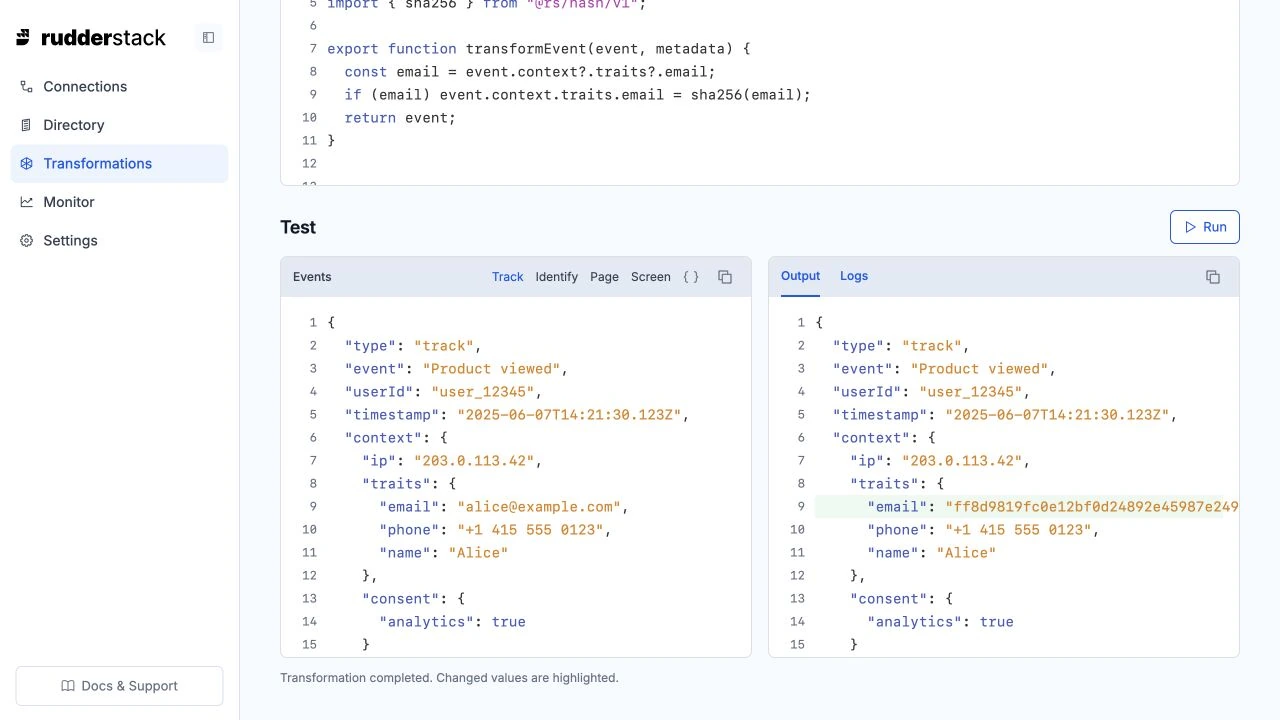Go to the Monitor page
The width and height of the screenshot is (1280, 720).
tap(120, 202)
